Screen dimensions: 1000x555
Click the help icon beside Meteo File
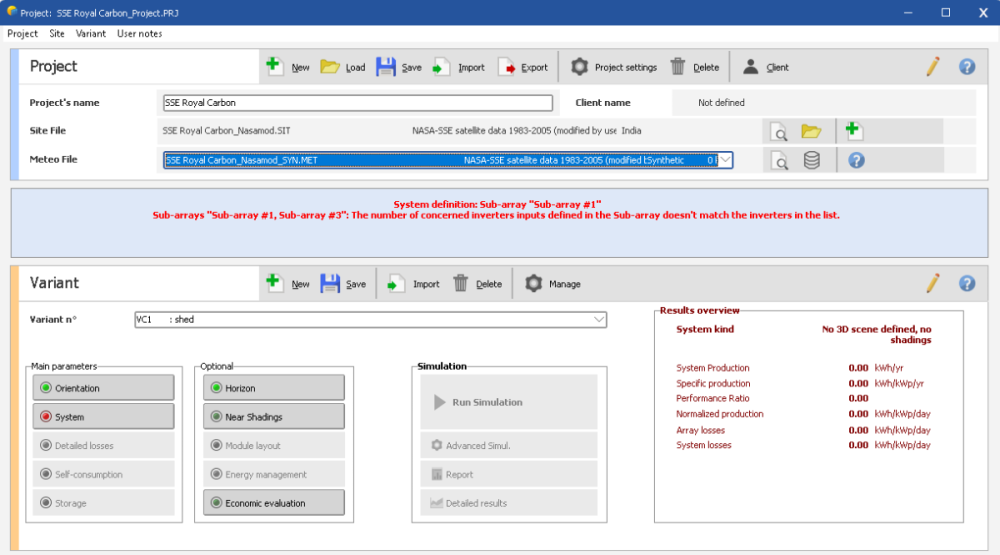pos(856,160)
